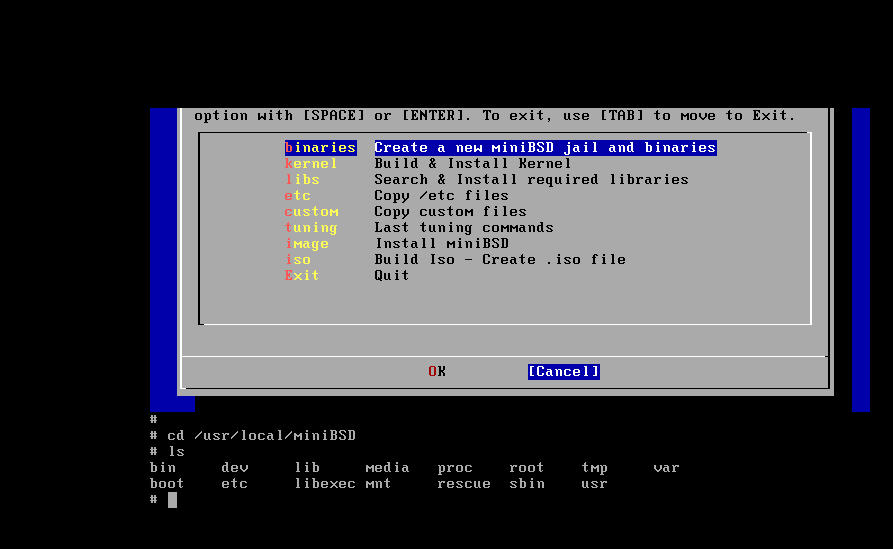
Task: Choose the tuning menu entry
Action: (x=311, y=228)
